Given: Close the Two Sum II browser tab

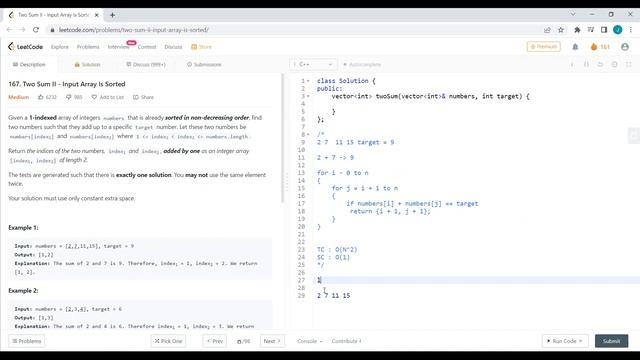Looking at the screenshot, I should point(97,15).
